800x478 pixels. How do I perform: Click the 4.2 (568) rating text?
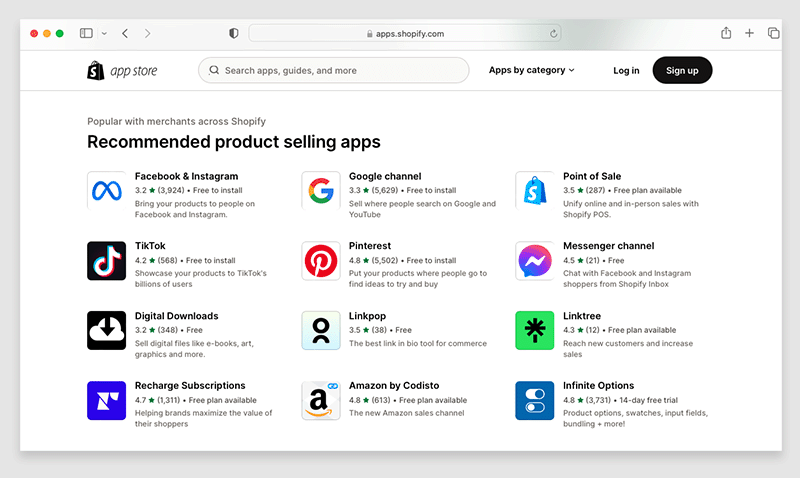pyautogui.click(x=156, y=260)
